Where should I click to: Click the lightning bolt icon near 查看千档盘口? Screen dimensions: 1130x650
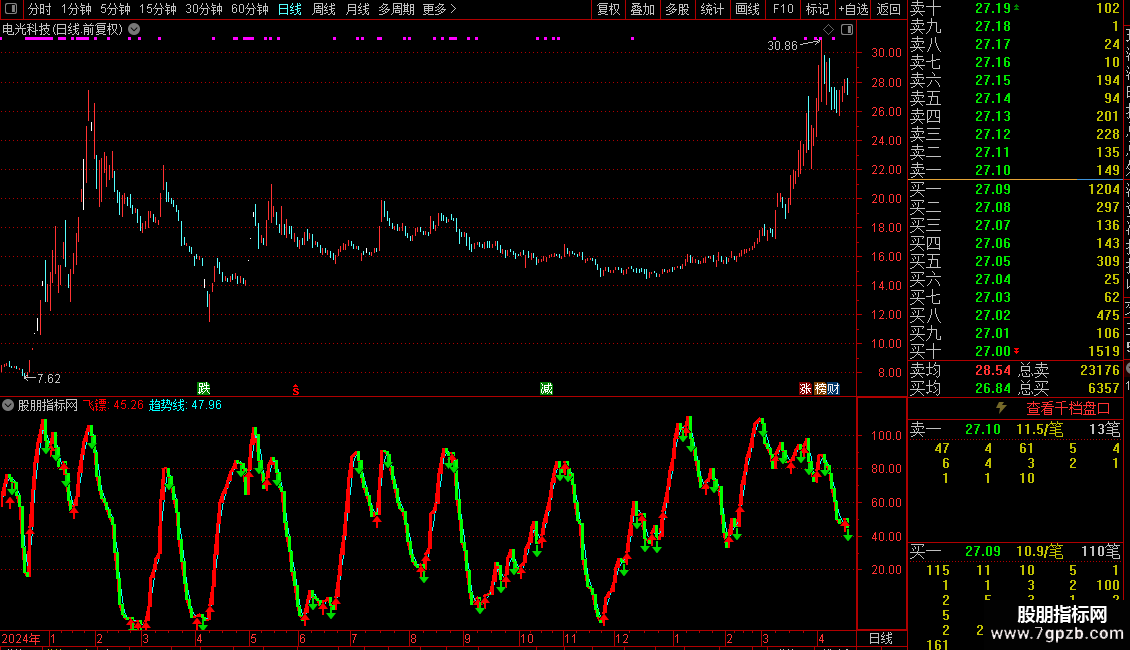[1001, 408]
